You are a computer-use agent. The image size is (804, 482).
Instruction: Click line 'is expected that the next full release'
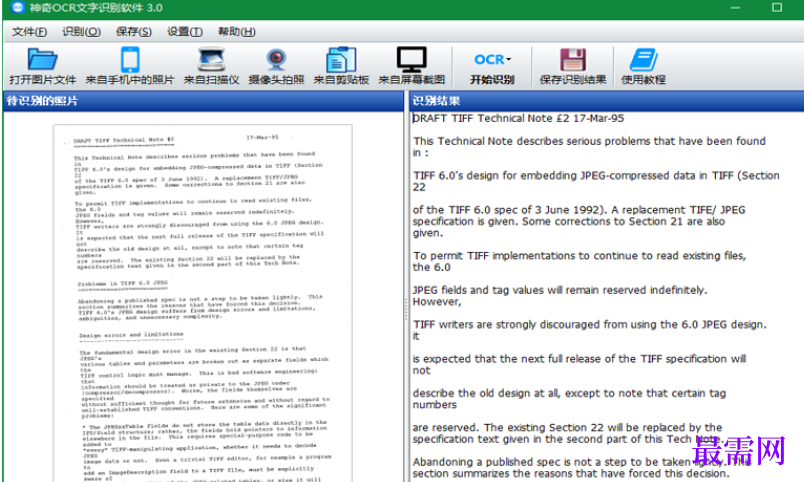[x=579, y=359]
